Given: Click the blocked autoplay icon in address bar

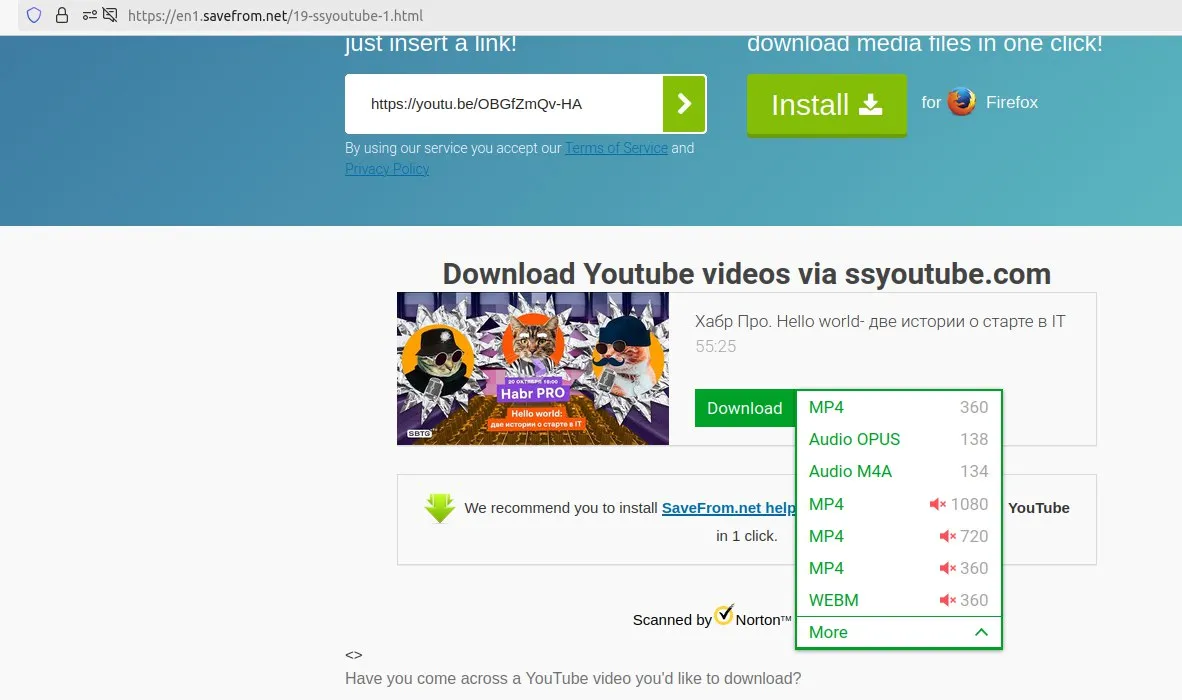Looking at the screenshot, I should click(110, 15).
